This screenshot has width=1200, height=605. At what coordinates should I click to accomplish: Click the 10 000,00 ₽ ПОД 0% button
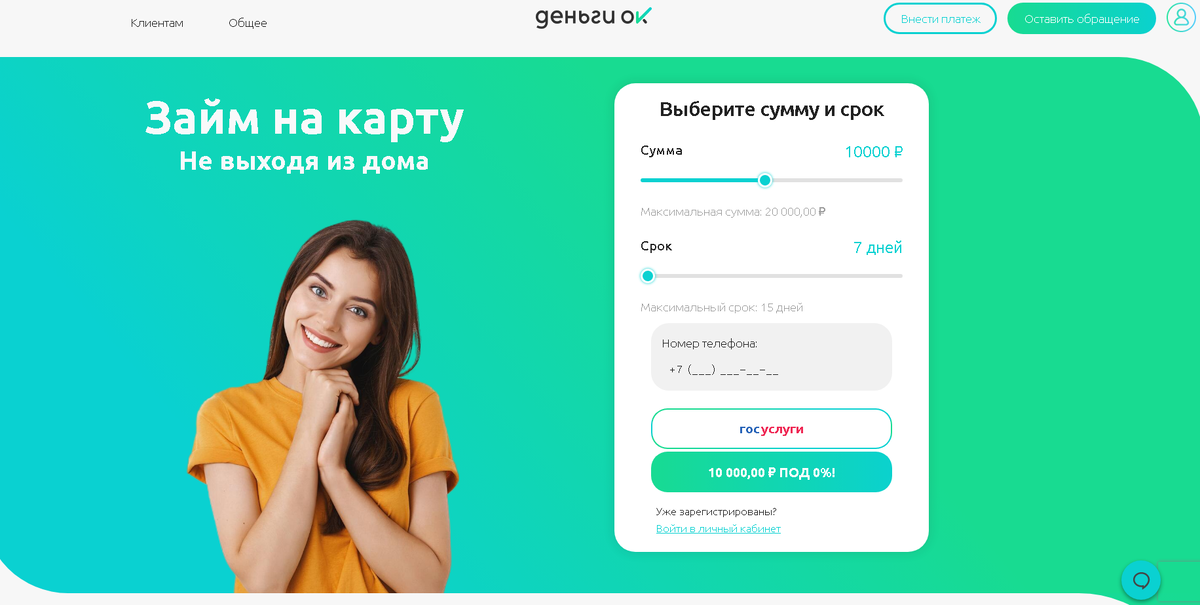pyautogui.click(x=771, y=472)
